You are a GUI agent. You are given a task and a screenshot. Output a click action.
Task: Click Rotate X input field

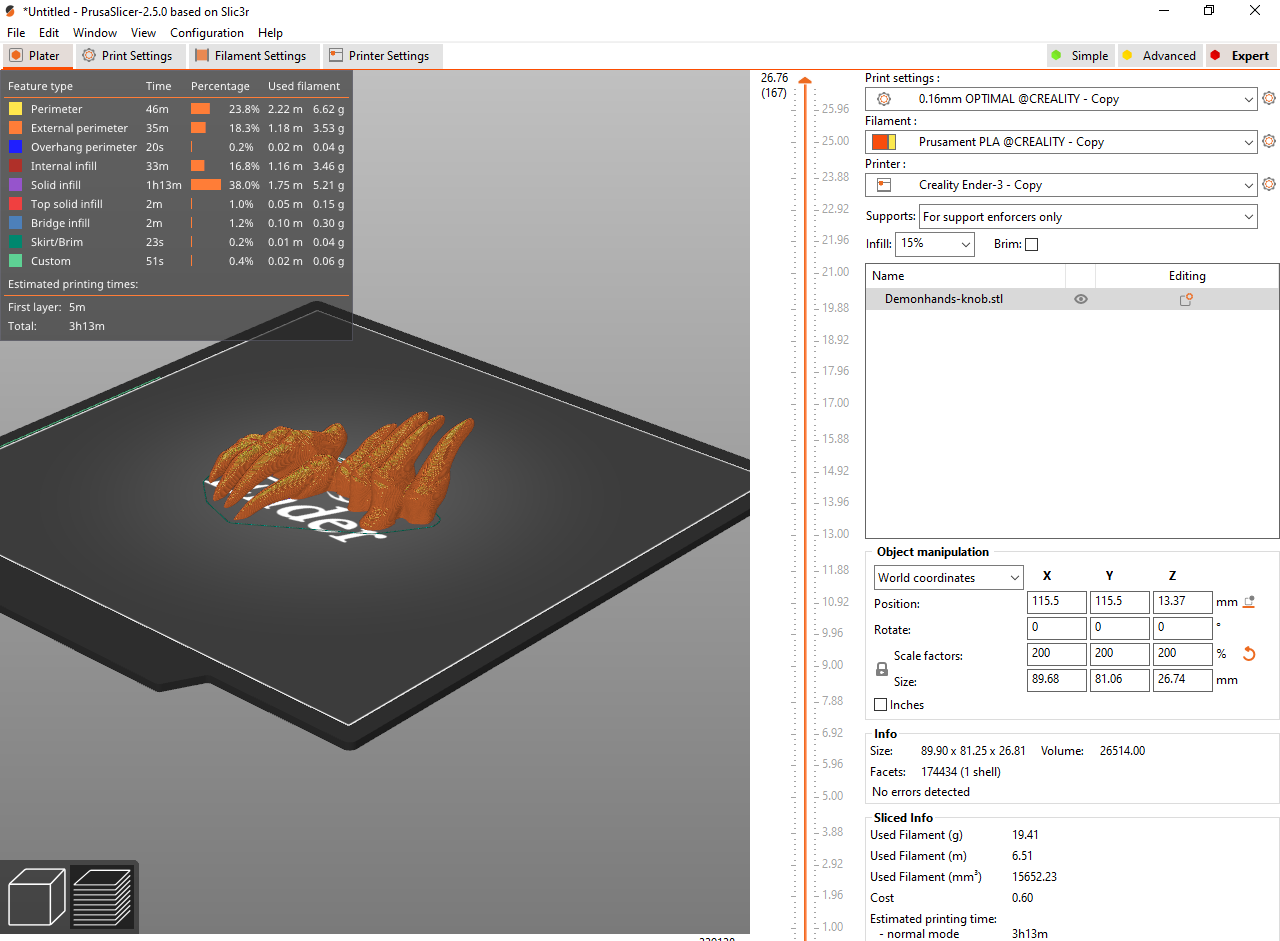[1057, 629]
